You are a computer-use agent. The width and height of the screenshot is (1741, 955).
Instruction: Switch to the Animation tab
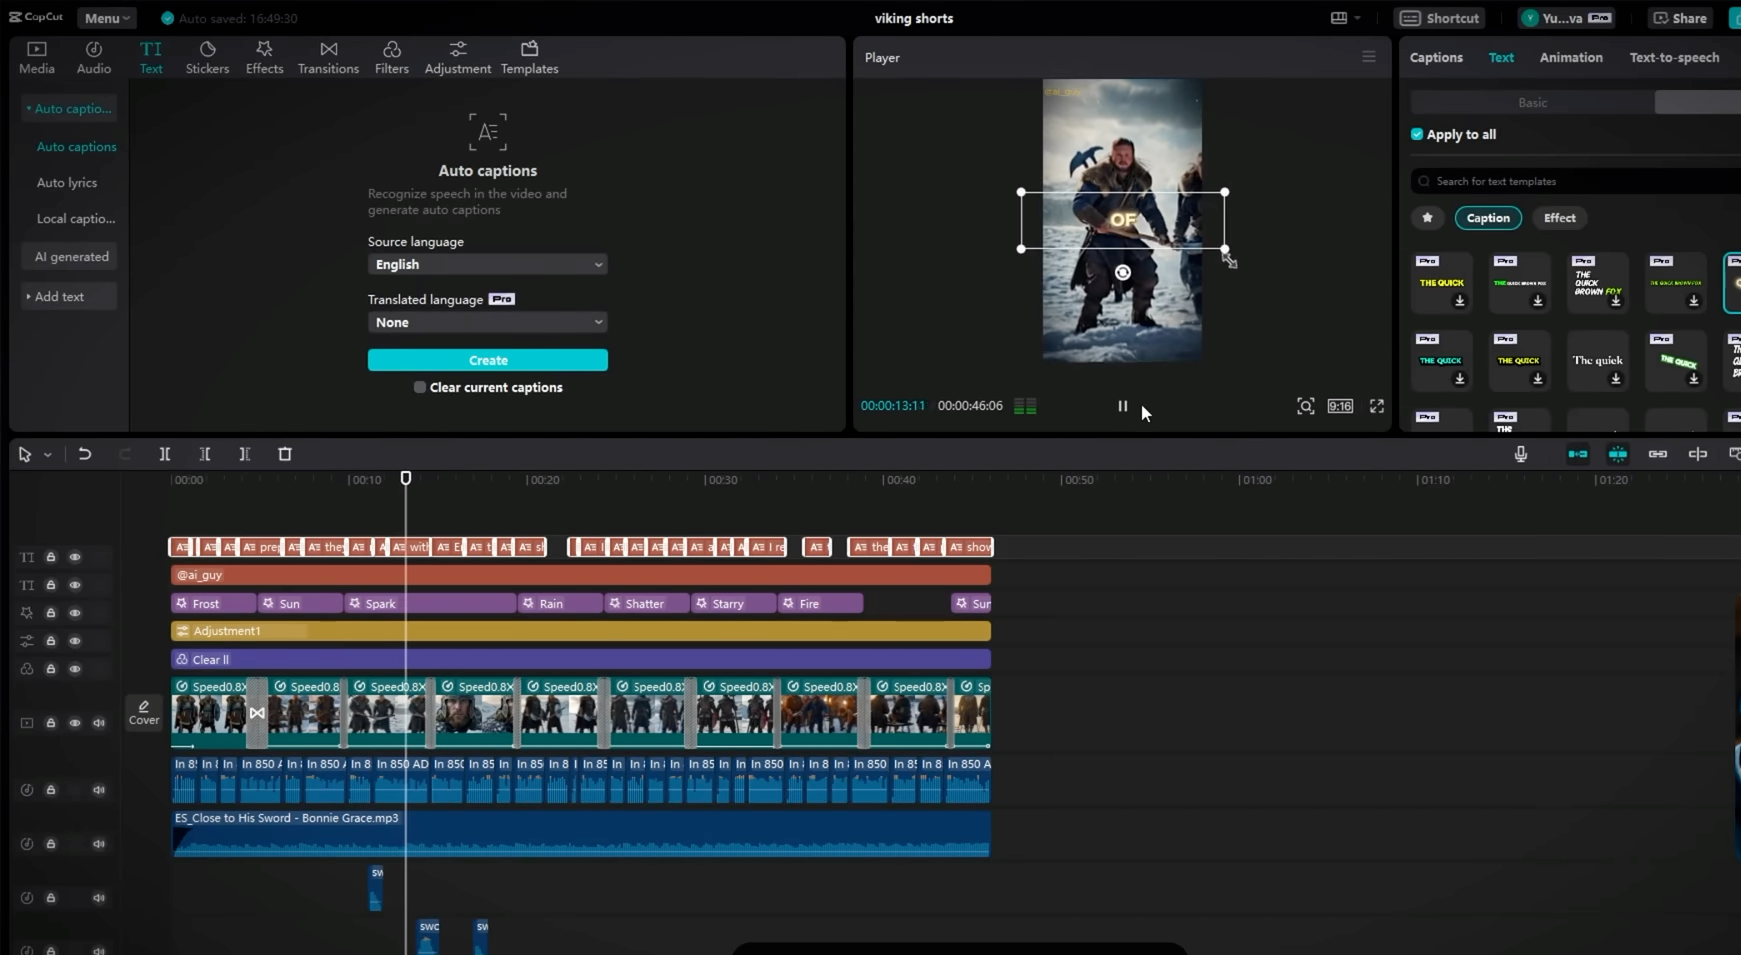(1571, 57)
